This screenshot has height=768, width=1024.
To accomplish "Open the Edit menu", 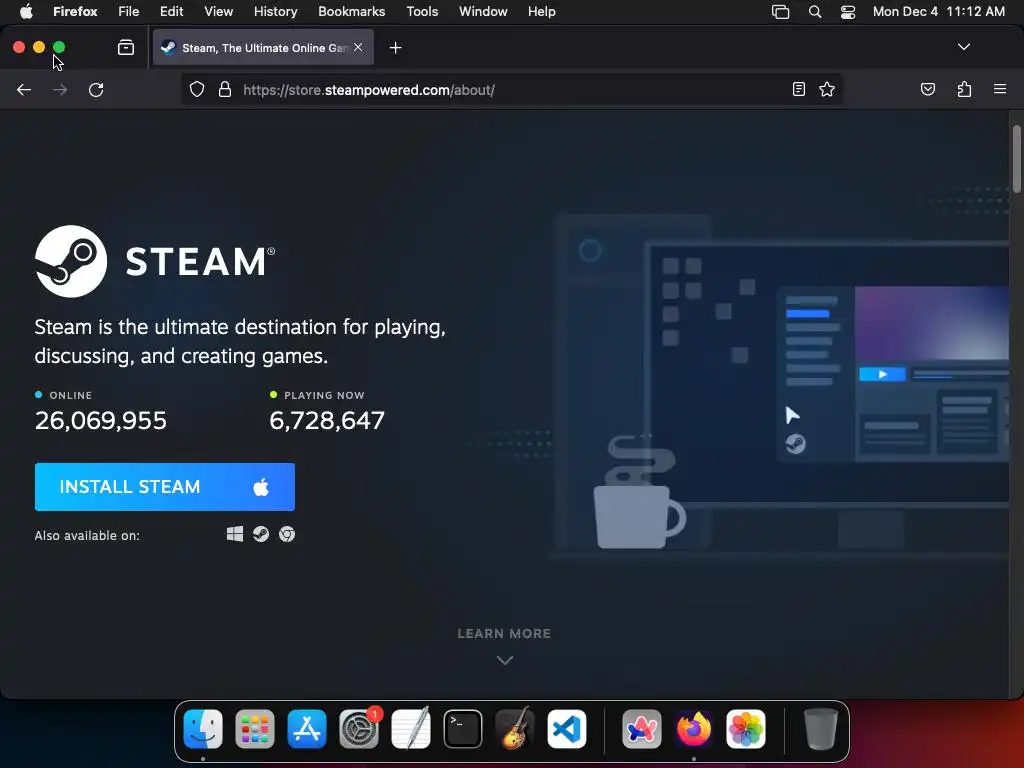I will click(171, 11).
